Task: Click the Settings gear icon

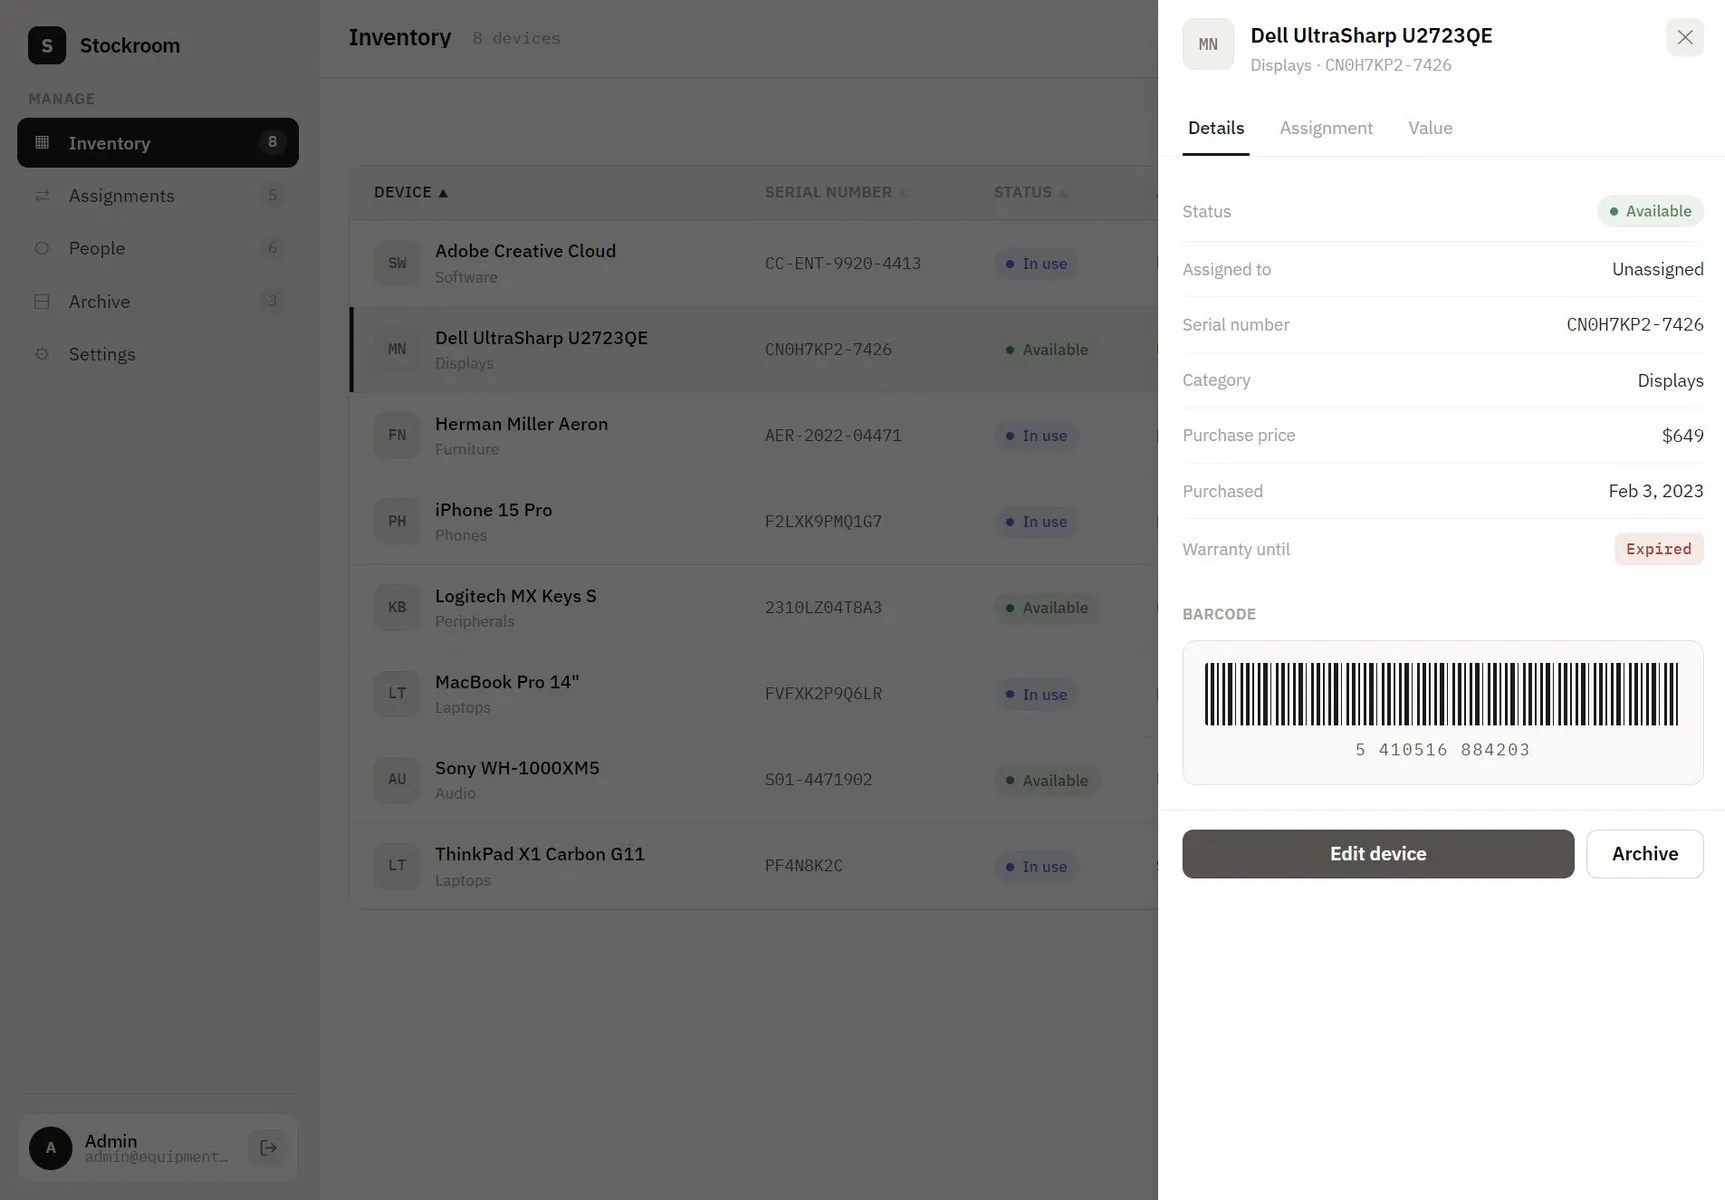Action: [42, 354]
